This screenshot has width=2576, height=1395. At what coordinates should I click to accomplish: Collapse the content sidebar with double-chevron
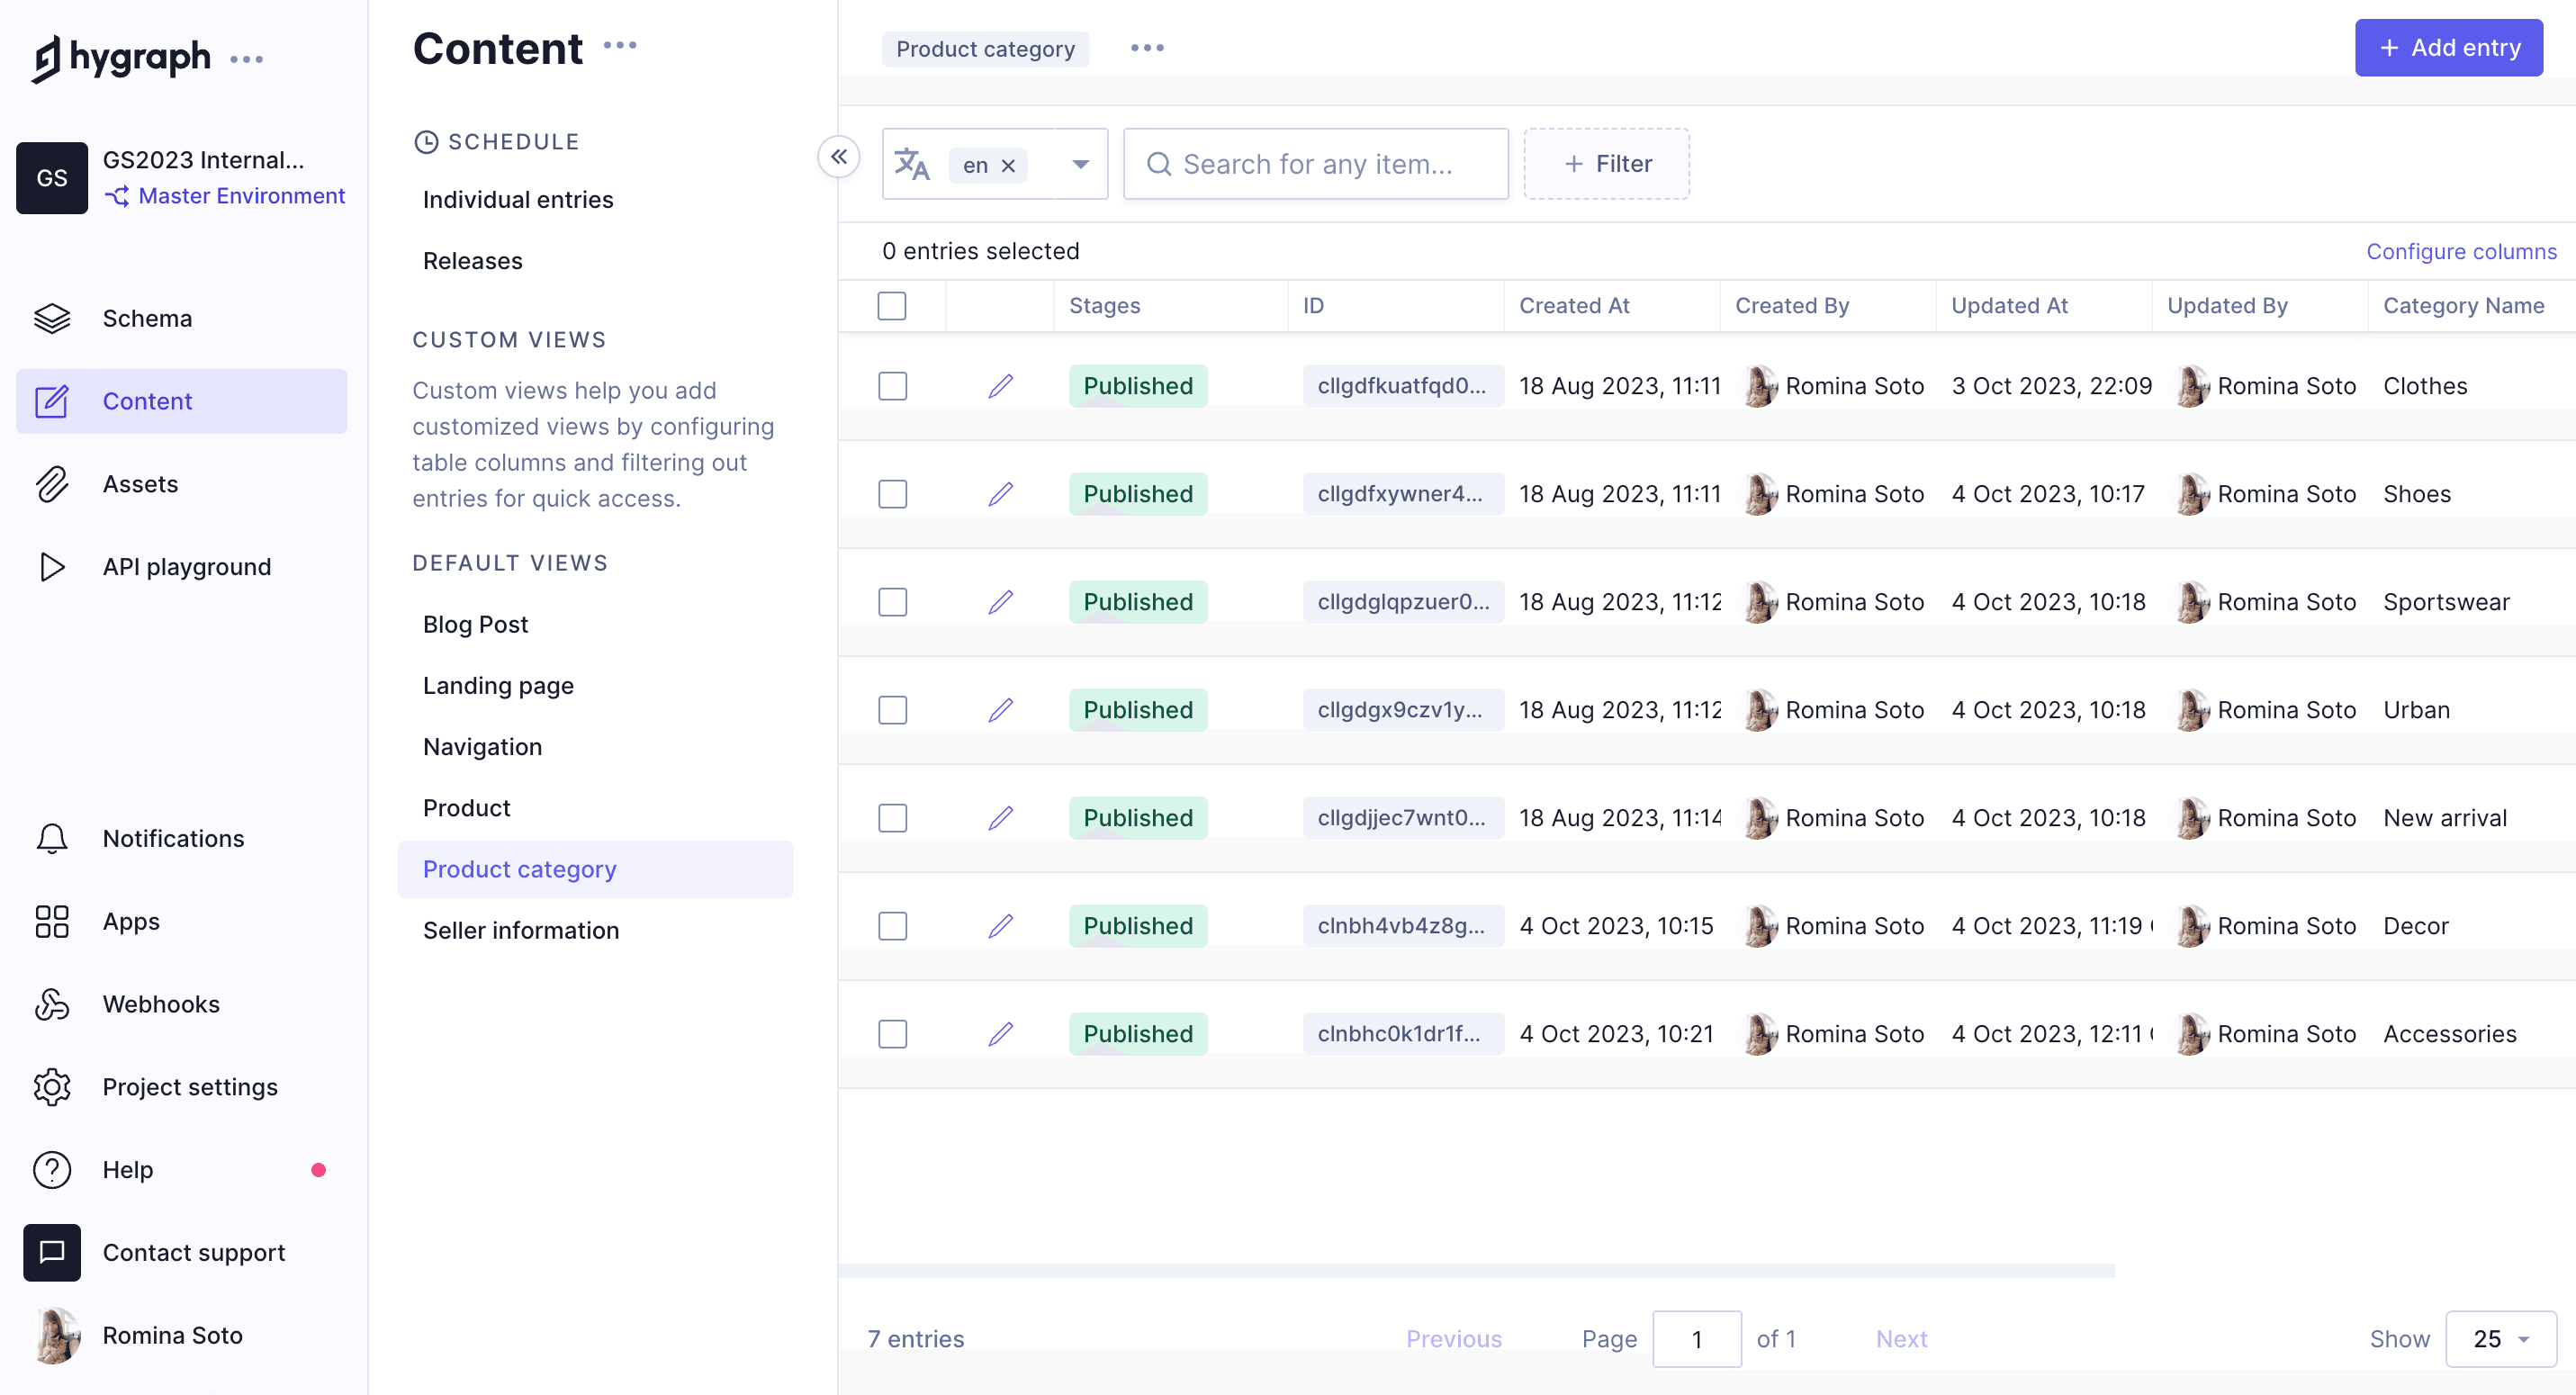[838, 156]
